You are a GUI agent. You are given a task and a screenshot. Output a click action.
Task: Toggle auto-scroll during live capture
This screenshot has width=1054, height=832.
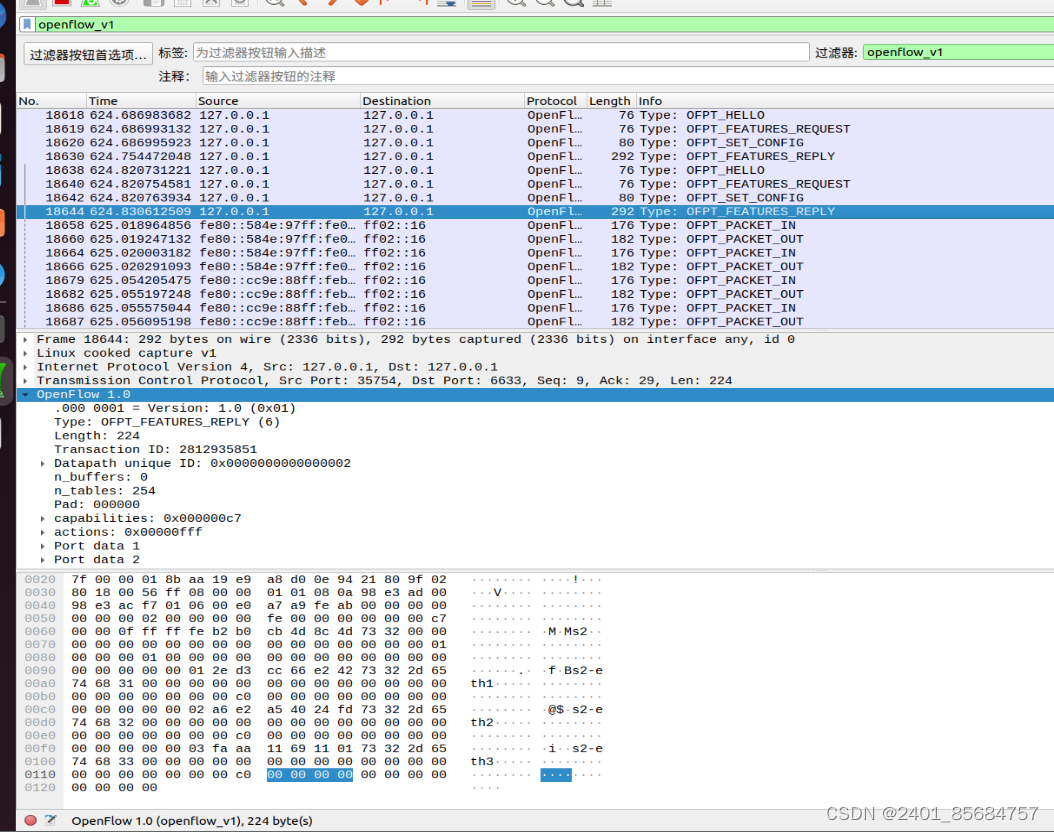pos(446,5)
